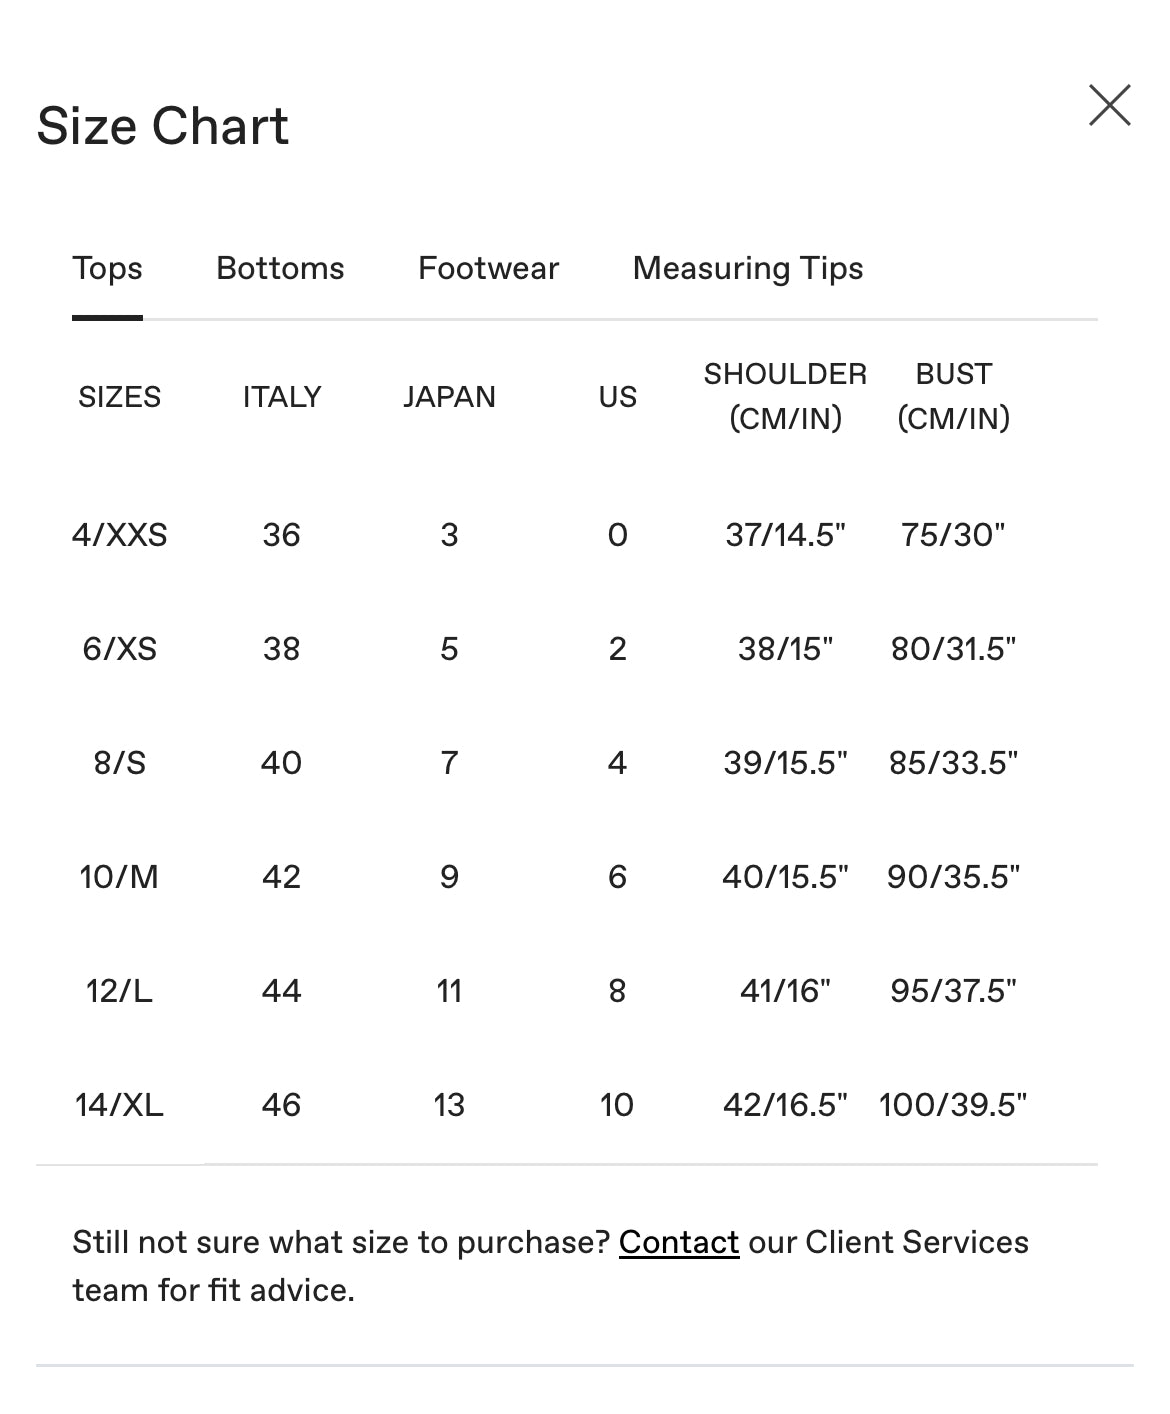Click the US column header
Screen dimensions: 1170x1414
[617, 397]
